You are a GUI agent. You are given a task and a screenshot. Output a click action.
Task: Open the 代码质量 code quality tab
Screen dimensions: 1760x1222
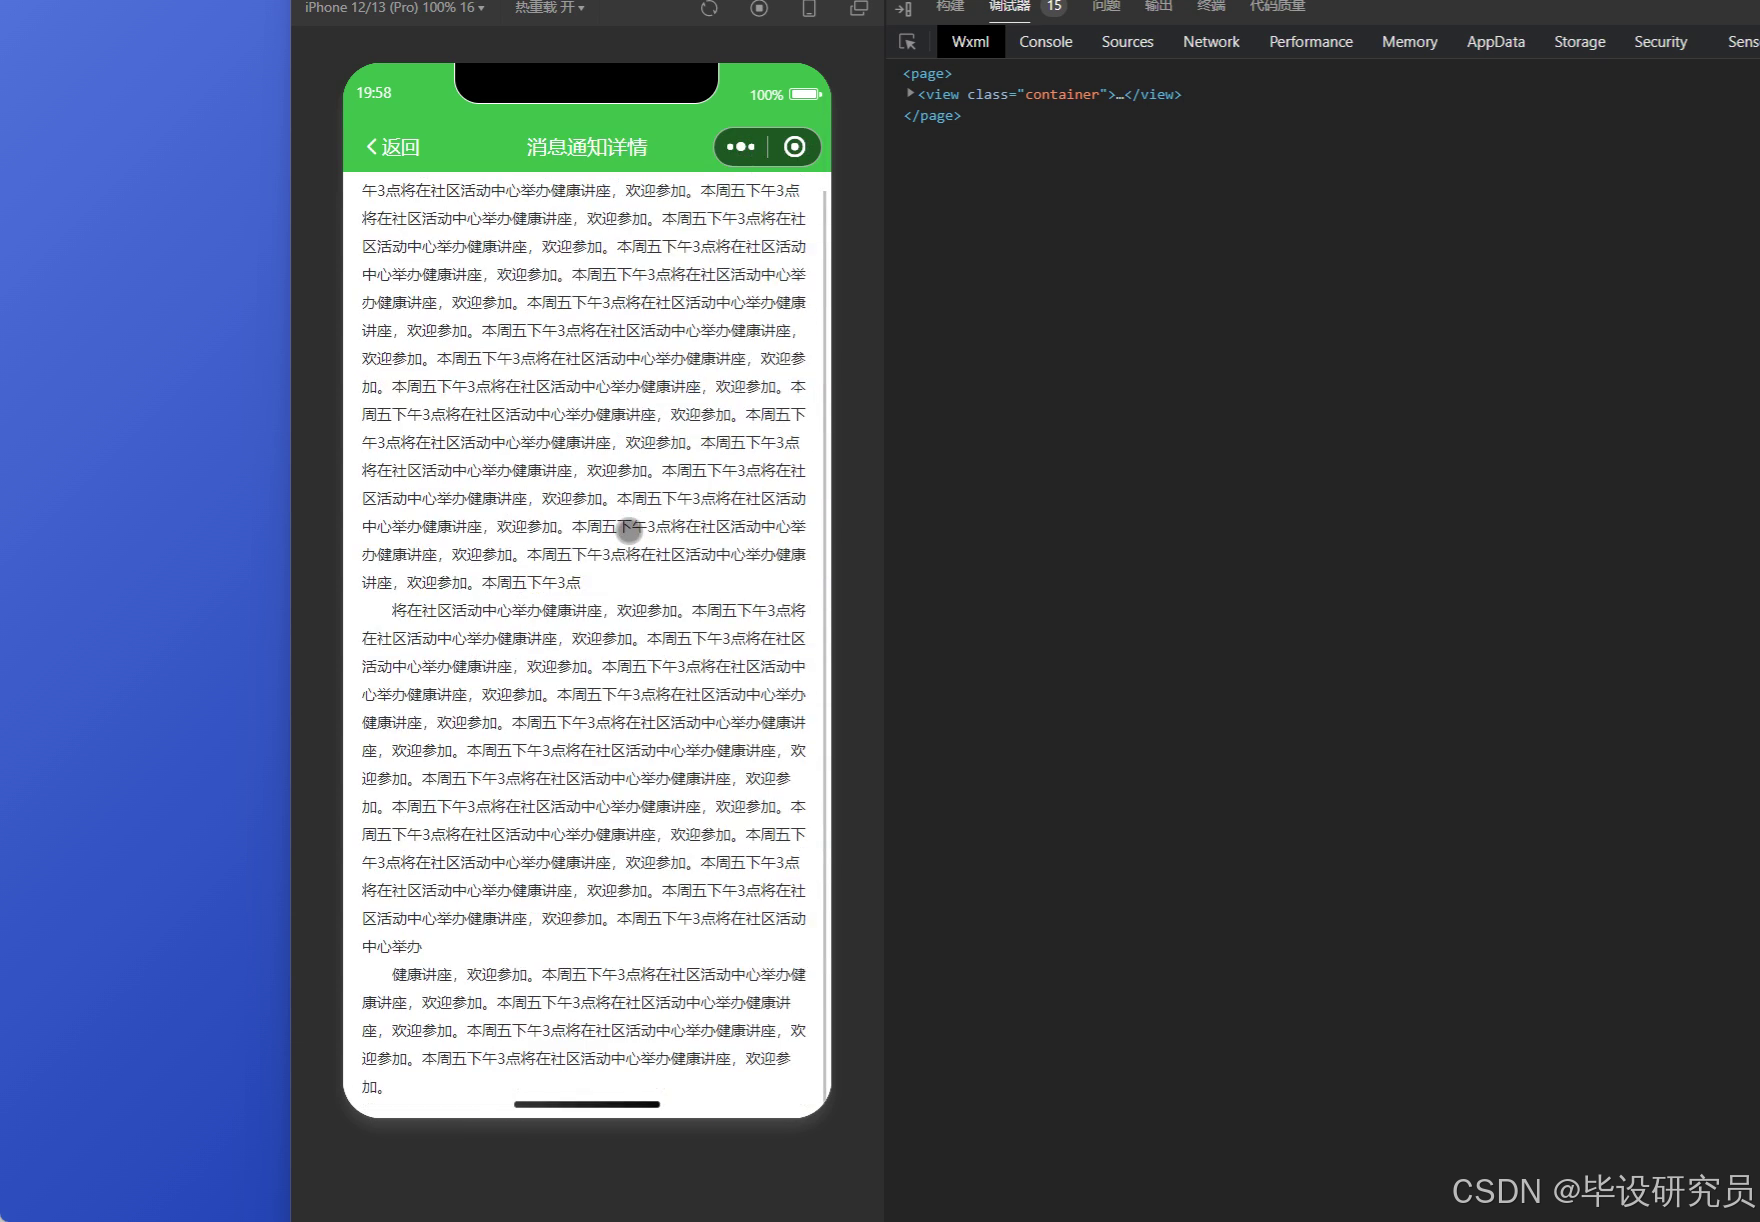click(1277, 6)
